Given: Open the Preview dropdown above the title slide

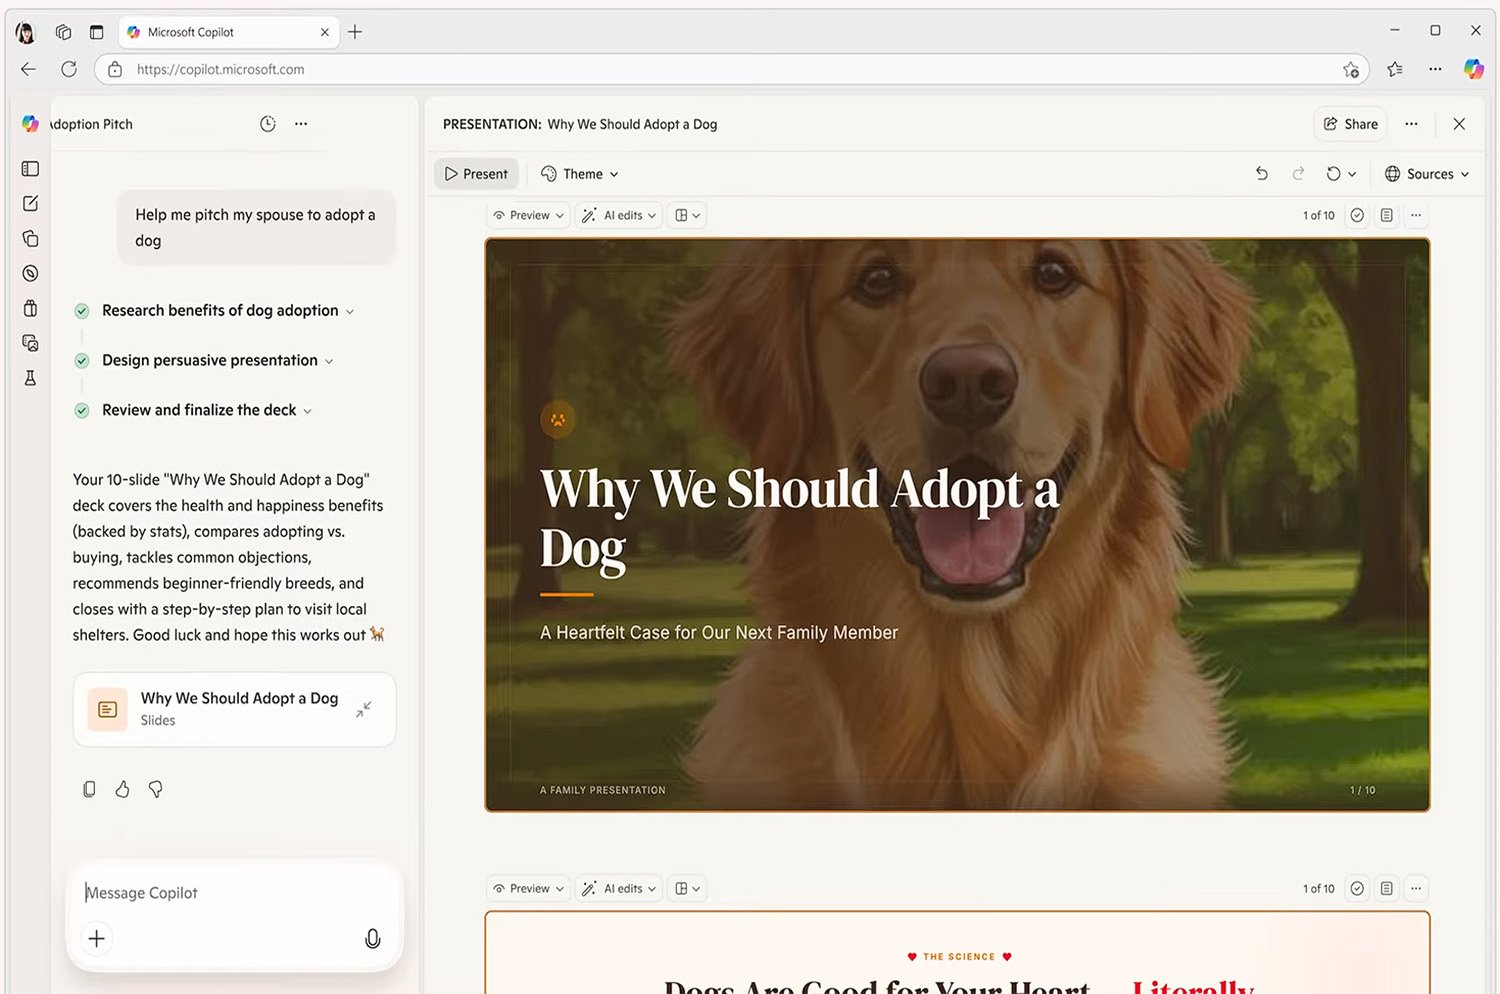Looking at the screenshot, I should pos(527,214).
